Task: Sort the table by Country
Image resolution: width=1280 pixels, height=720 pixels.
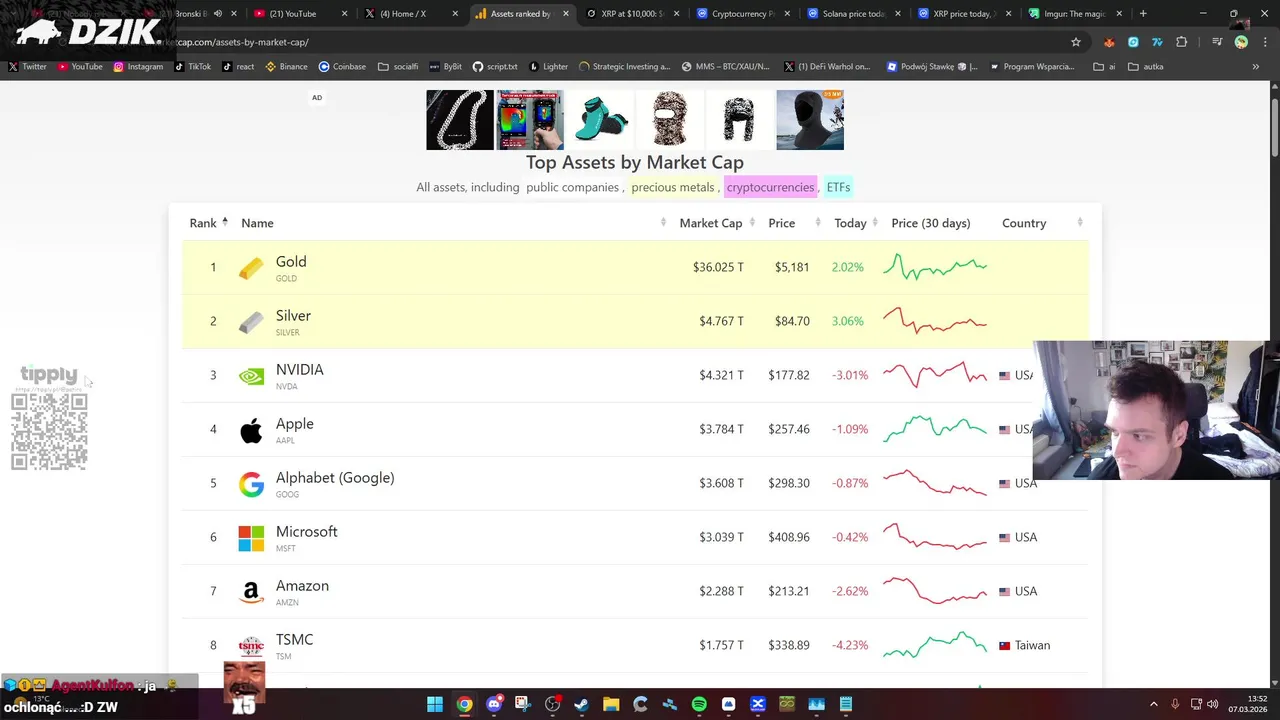Action: point(1024,223)
